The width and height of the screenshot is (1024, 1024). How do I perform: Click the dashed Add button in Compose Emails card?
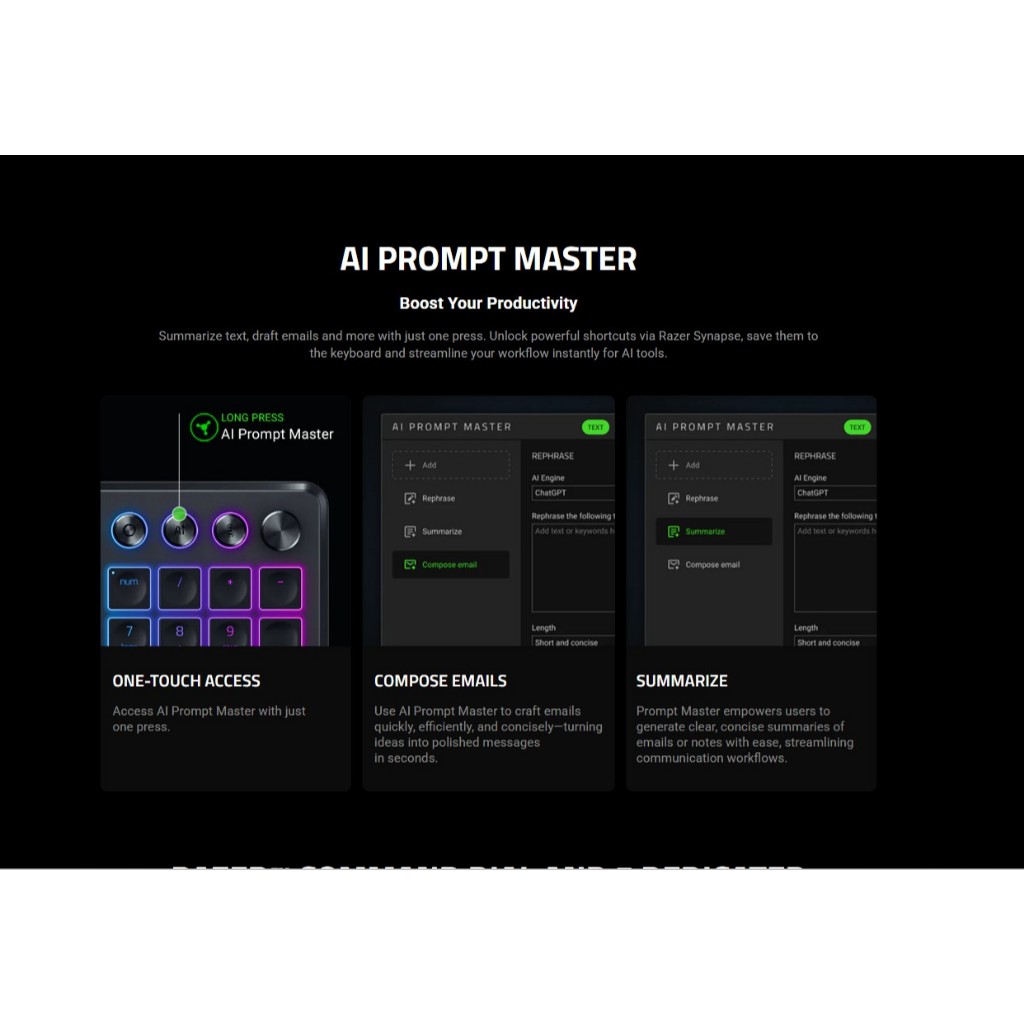451,465
